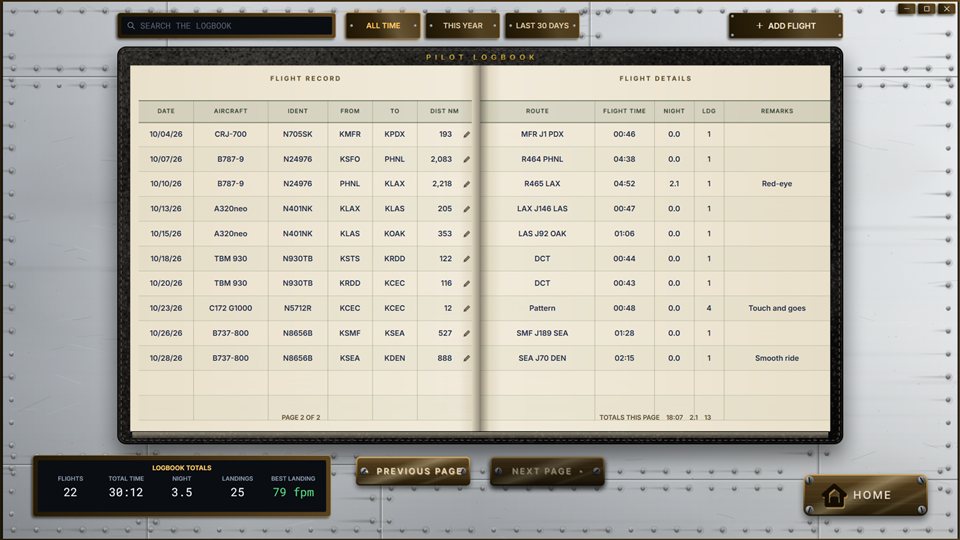The height and width of the screenshot is (540, 960).
Task: Click the From column header
Action: (x=350, y=111)
